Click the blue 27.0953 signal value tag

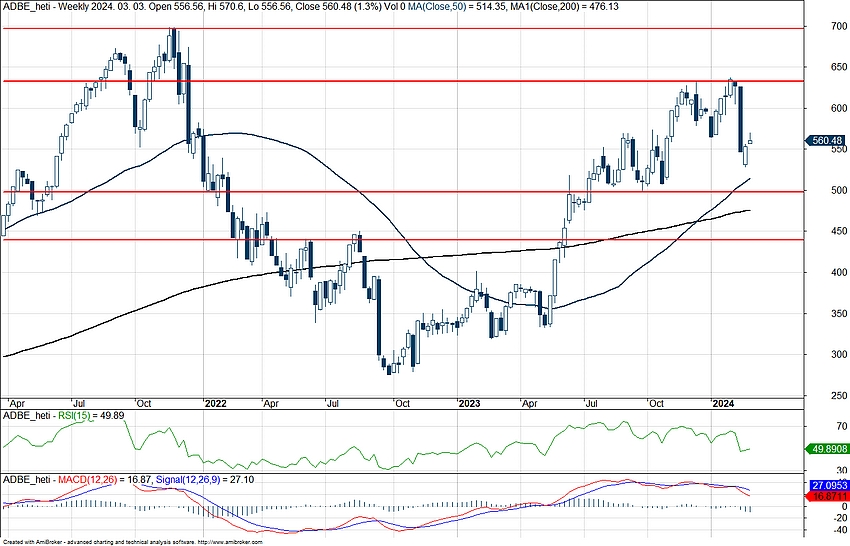[828, 486]
